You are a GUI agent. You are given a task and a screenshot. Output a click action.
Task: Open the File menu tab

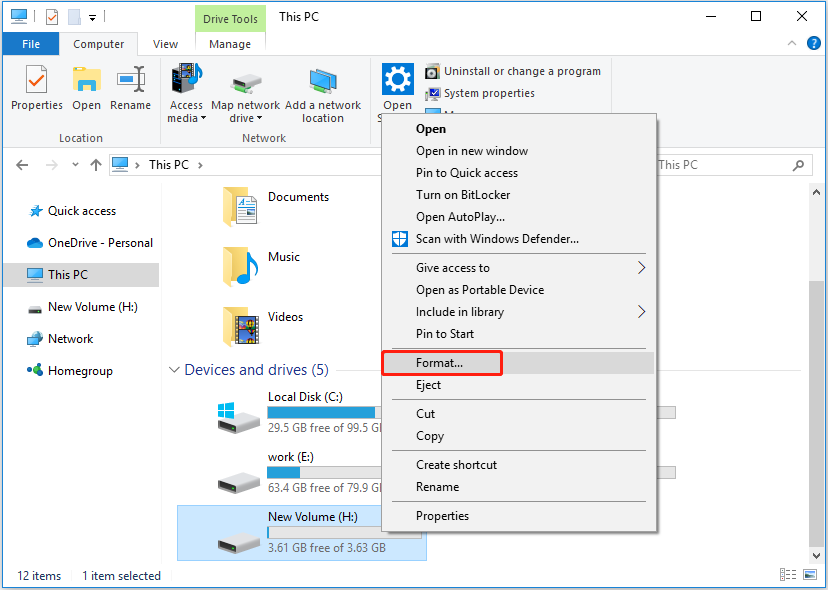click(x=31, y=44)
